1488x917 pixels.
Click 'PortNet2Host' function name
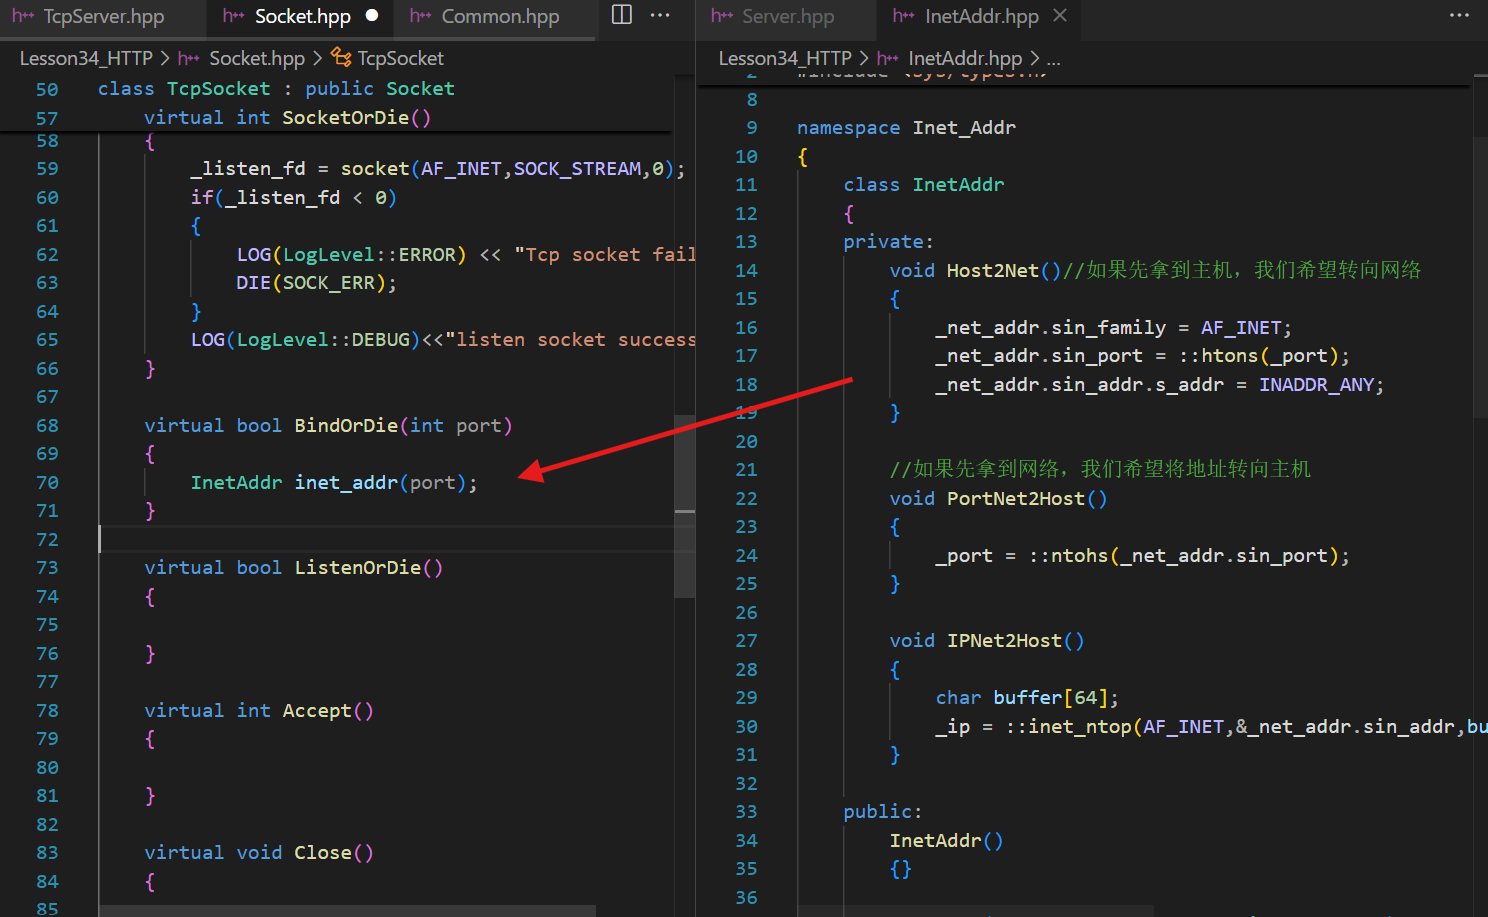click(1016, 499)
